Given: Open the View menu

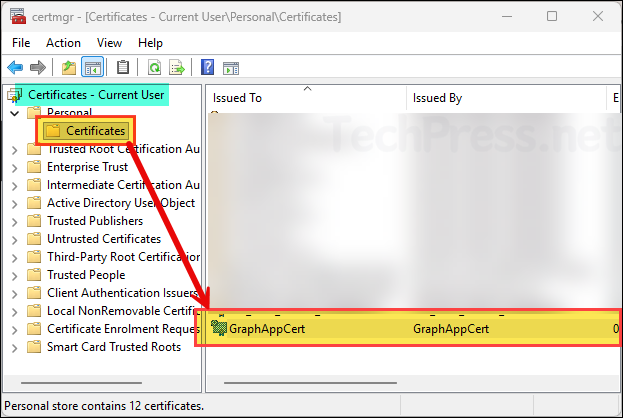Looking at the screenshot, I should click(109, 43).
